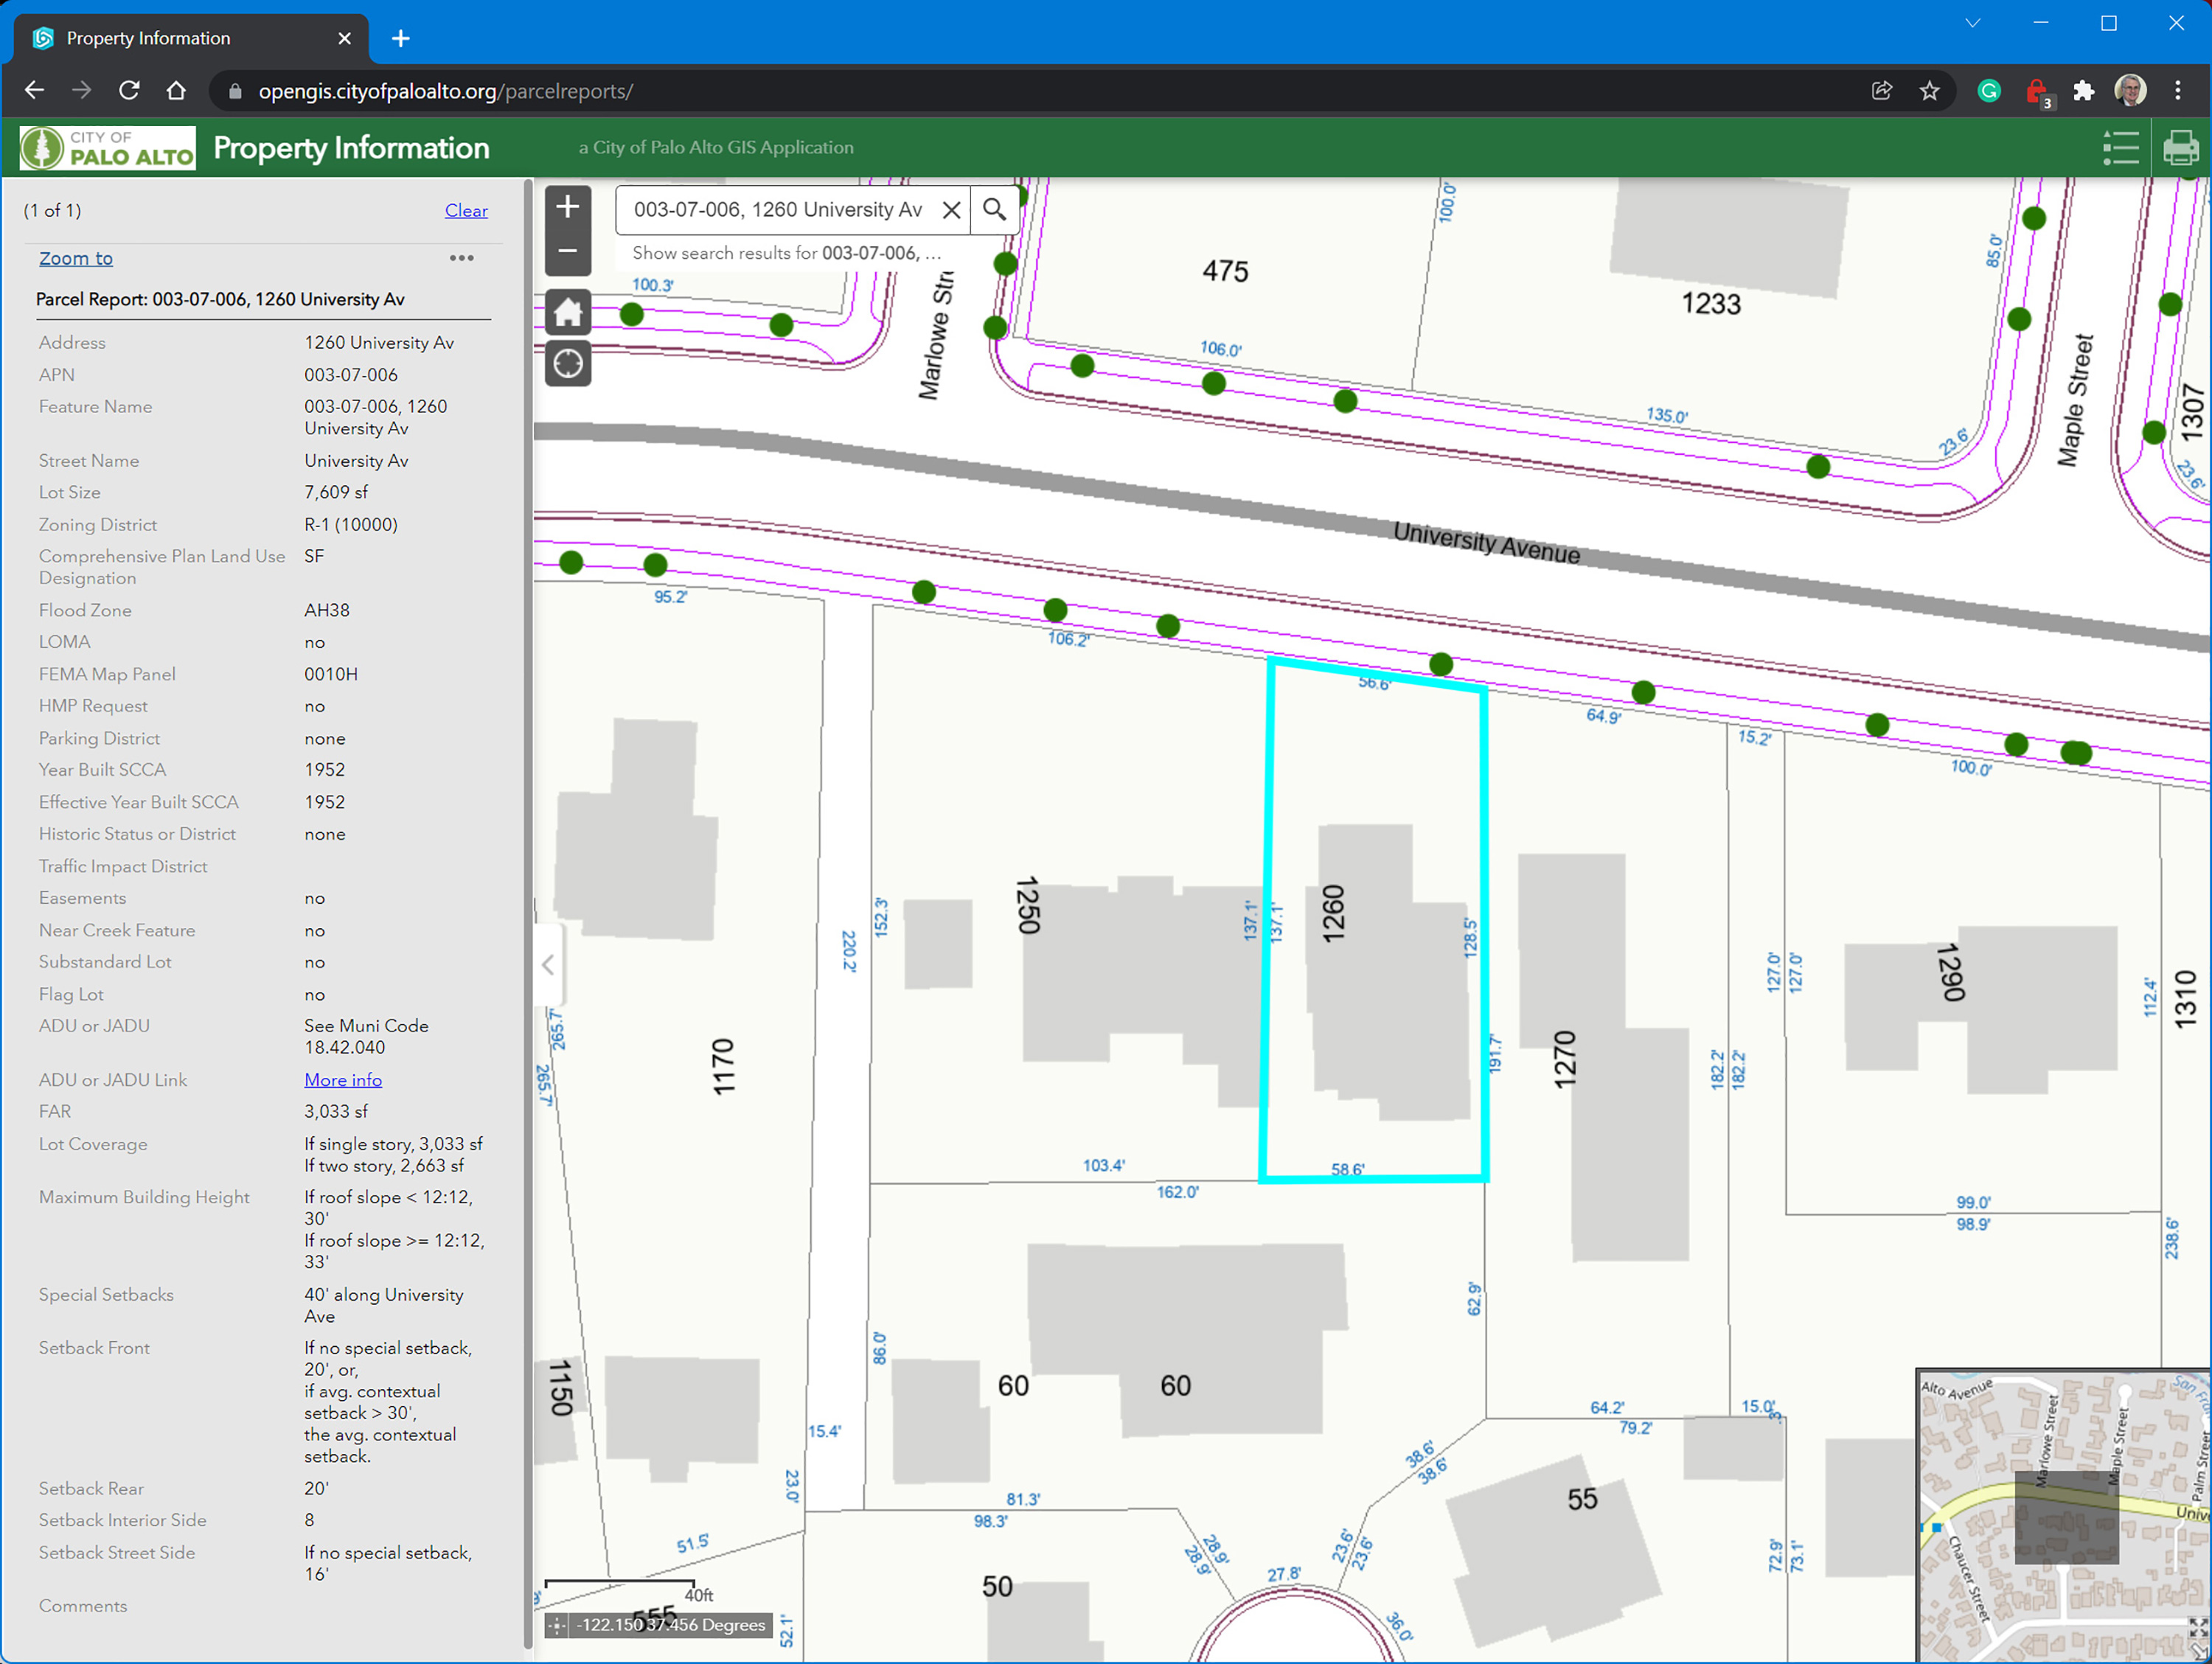Zoom out of the map with minus button
This screenshot has width=2212, height=1664.
(567, 251)
